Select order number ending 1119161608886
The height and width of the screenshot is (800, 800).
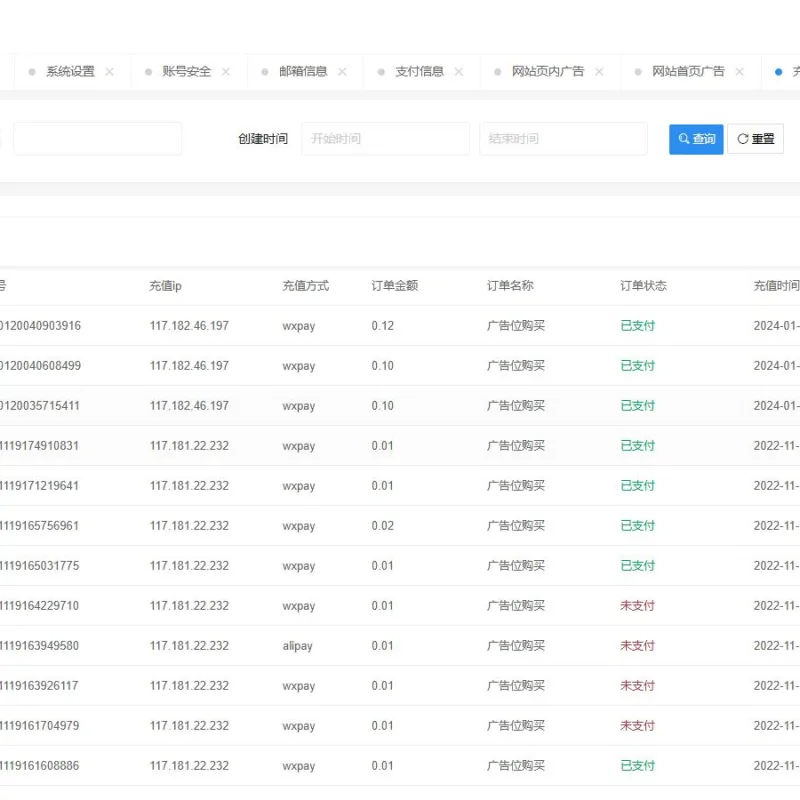pos(39,765)
